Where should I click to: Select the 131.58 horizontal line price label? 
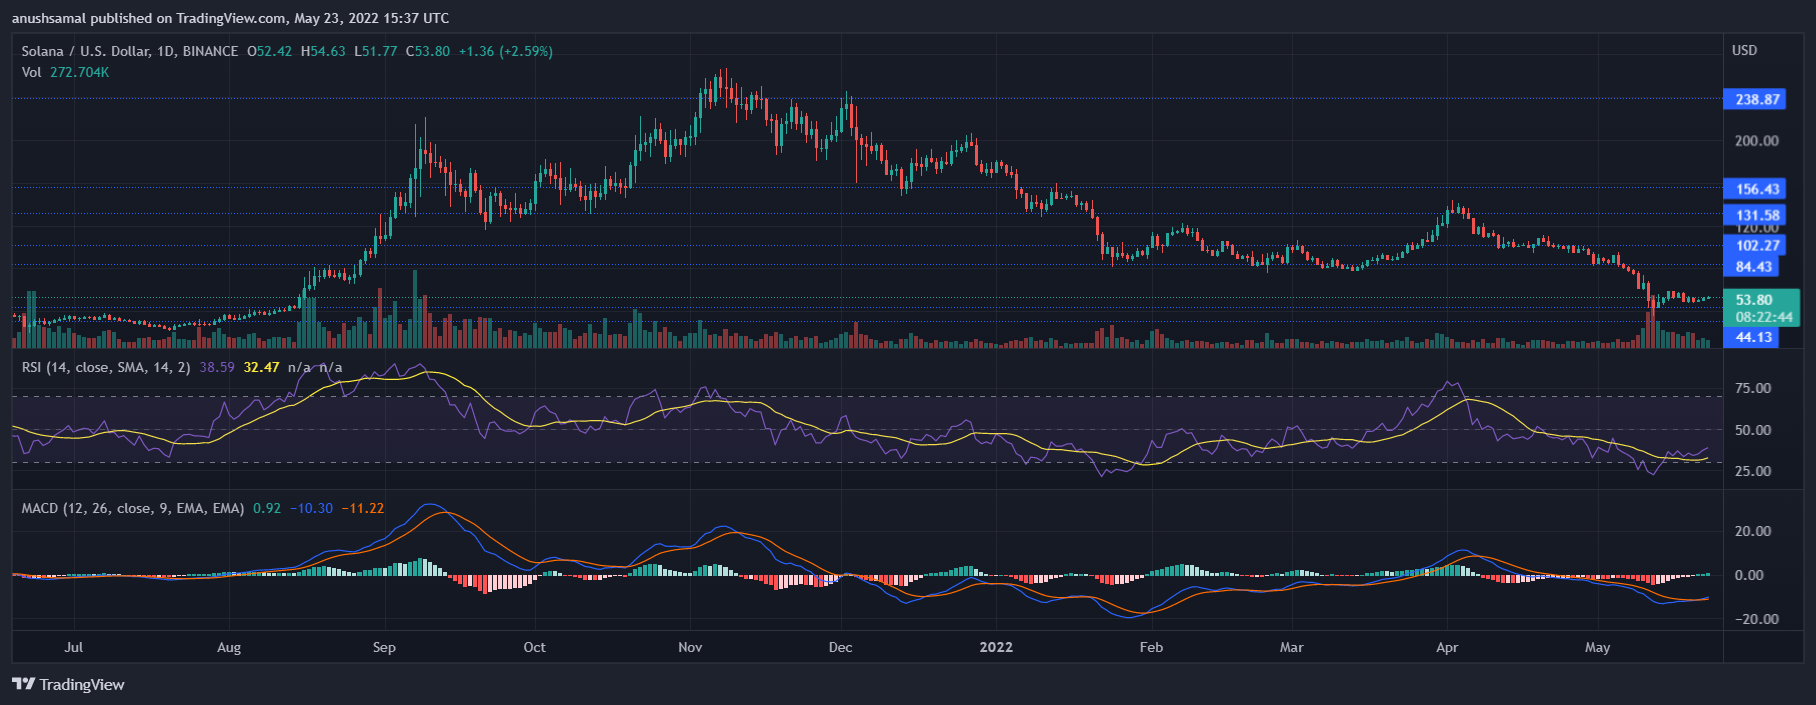click(1757, 215)
